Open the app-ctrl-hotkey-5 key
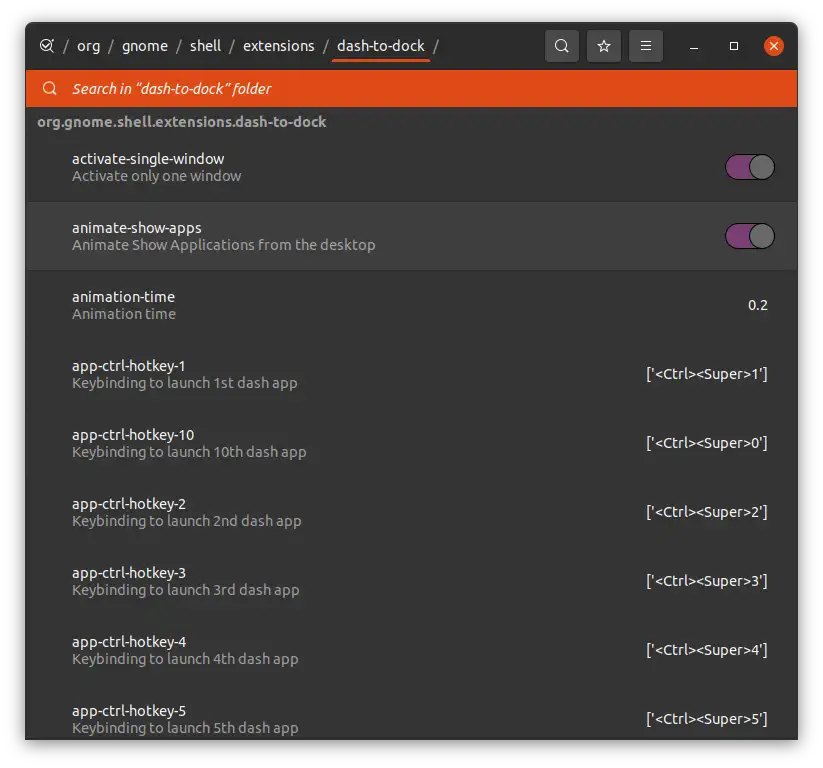This screenshot has height=768, width=823. pyautogui.click(x=412, y=713)
